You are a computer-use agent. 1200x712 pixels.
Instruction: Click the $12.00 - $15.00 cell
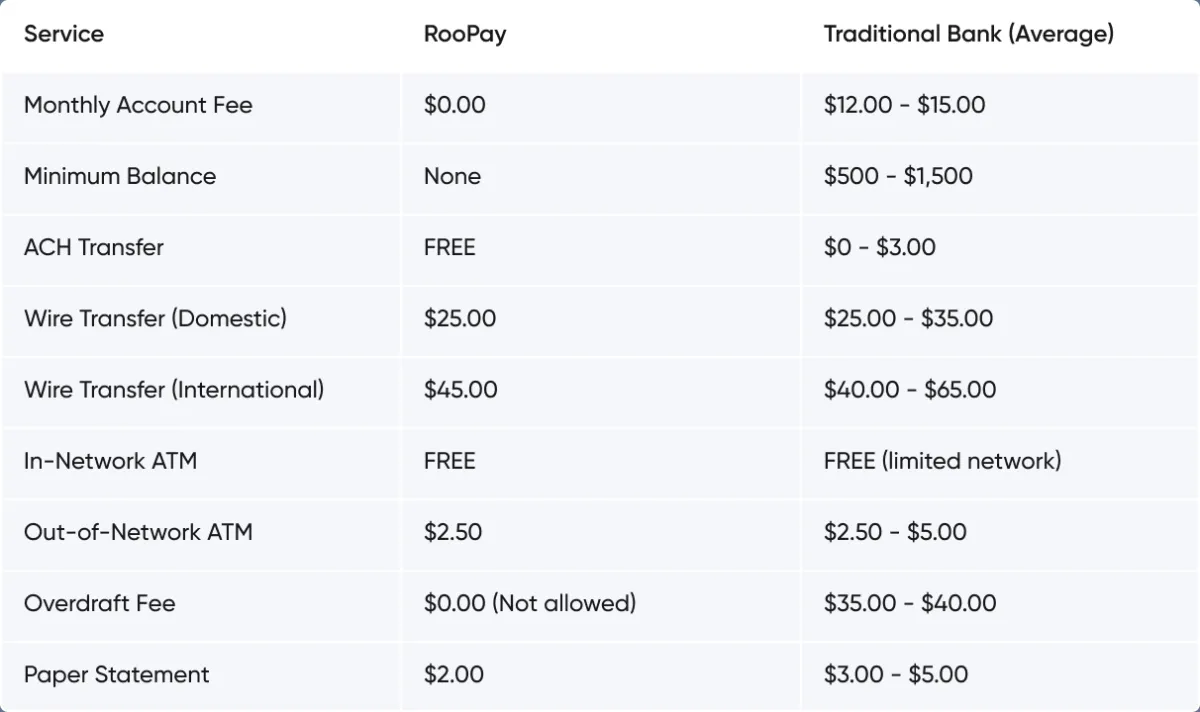pyautogui.click(x=904, y=105)
